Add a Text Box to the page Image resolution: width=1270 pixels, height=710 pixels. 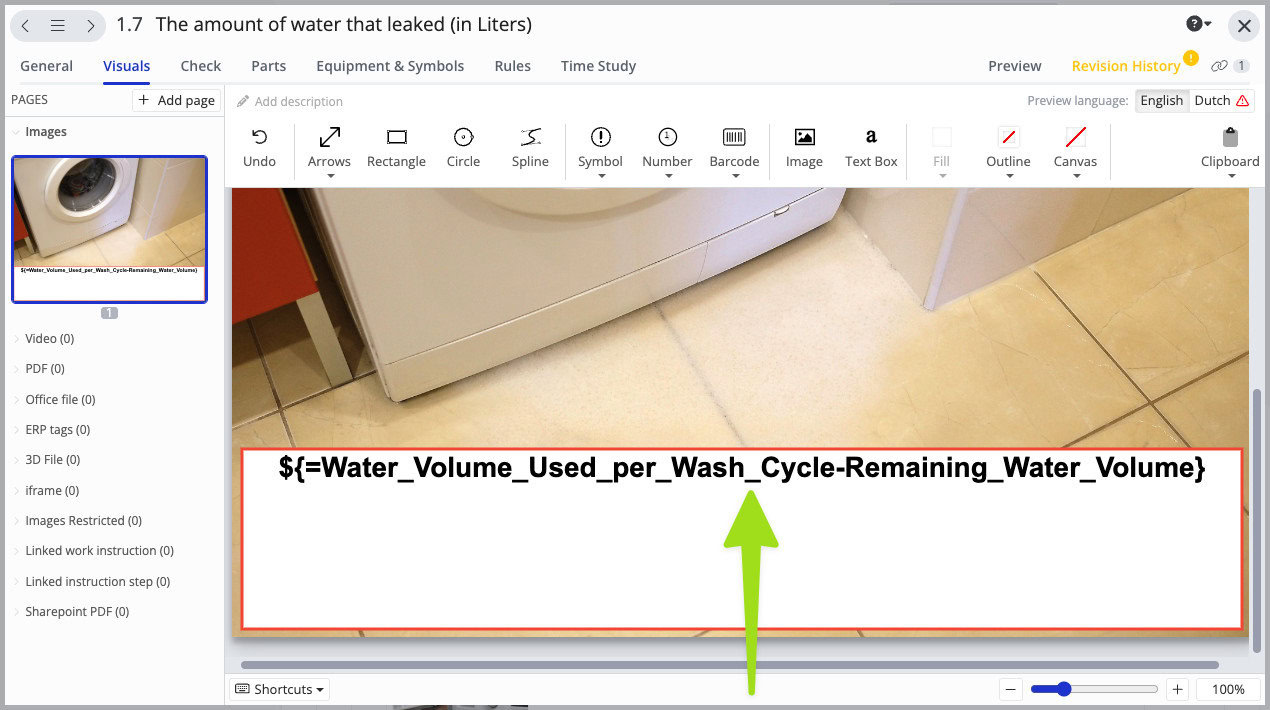[870, 148]
